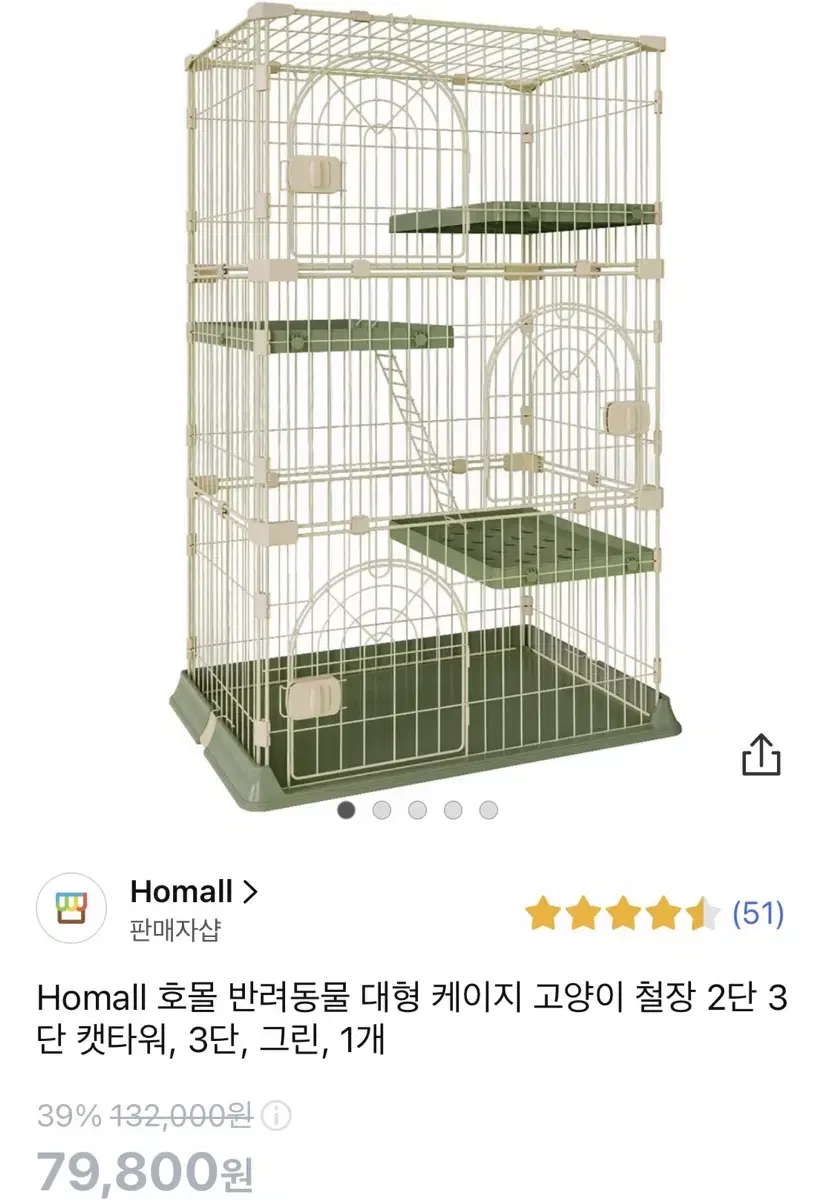Tap the 39% discount label
Viewport: 835px width, 1200px height.
click(x=69, y=1115)
